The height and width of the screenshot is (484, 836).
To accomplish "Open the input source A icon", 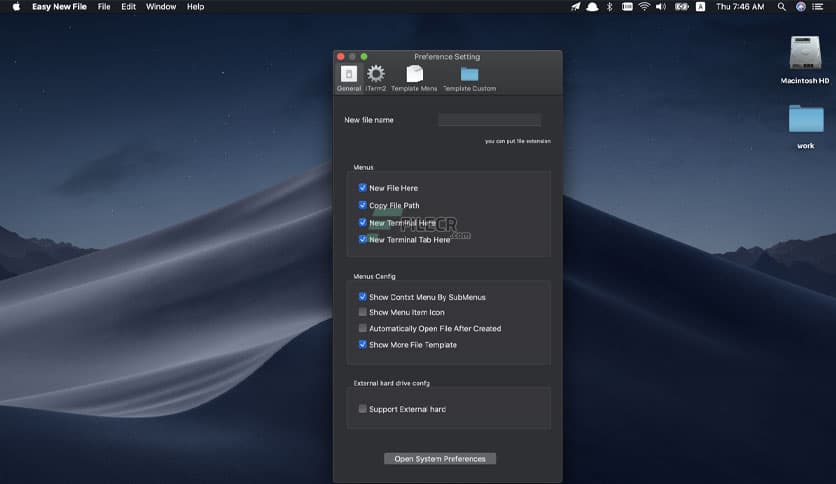I will coord(700,7).
